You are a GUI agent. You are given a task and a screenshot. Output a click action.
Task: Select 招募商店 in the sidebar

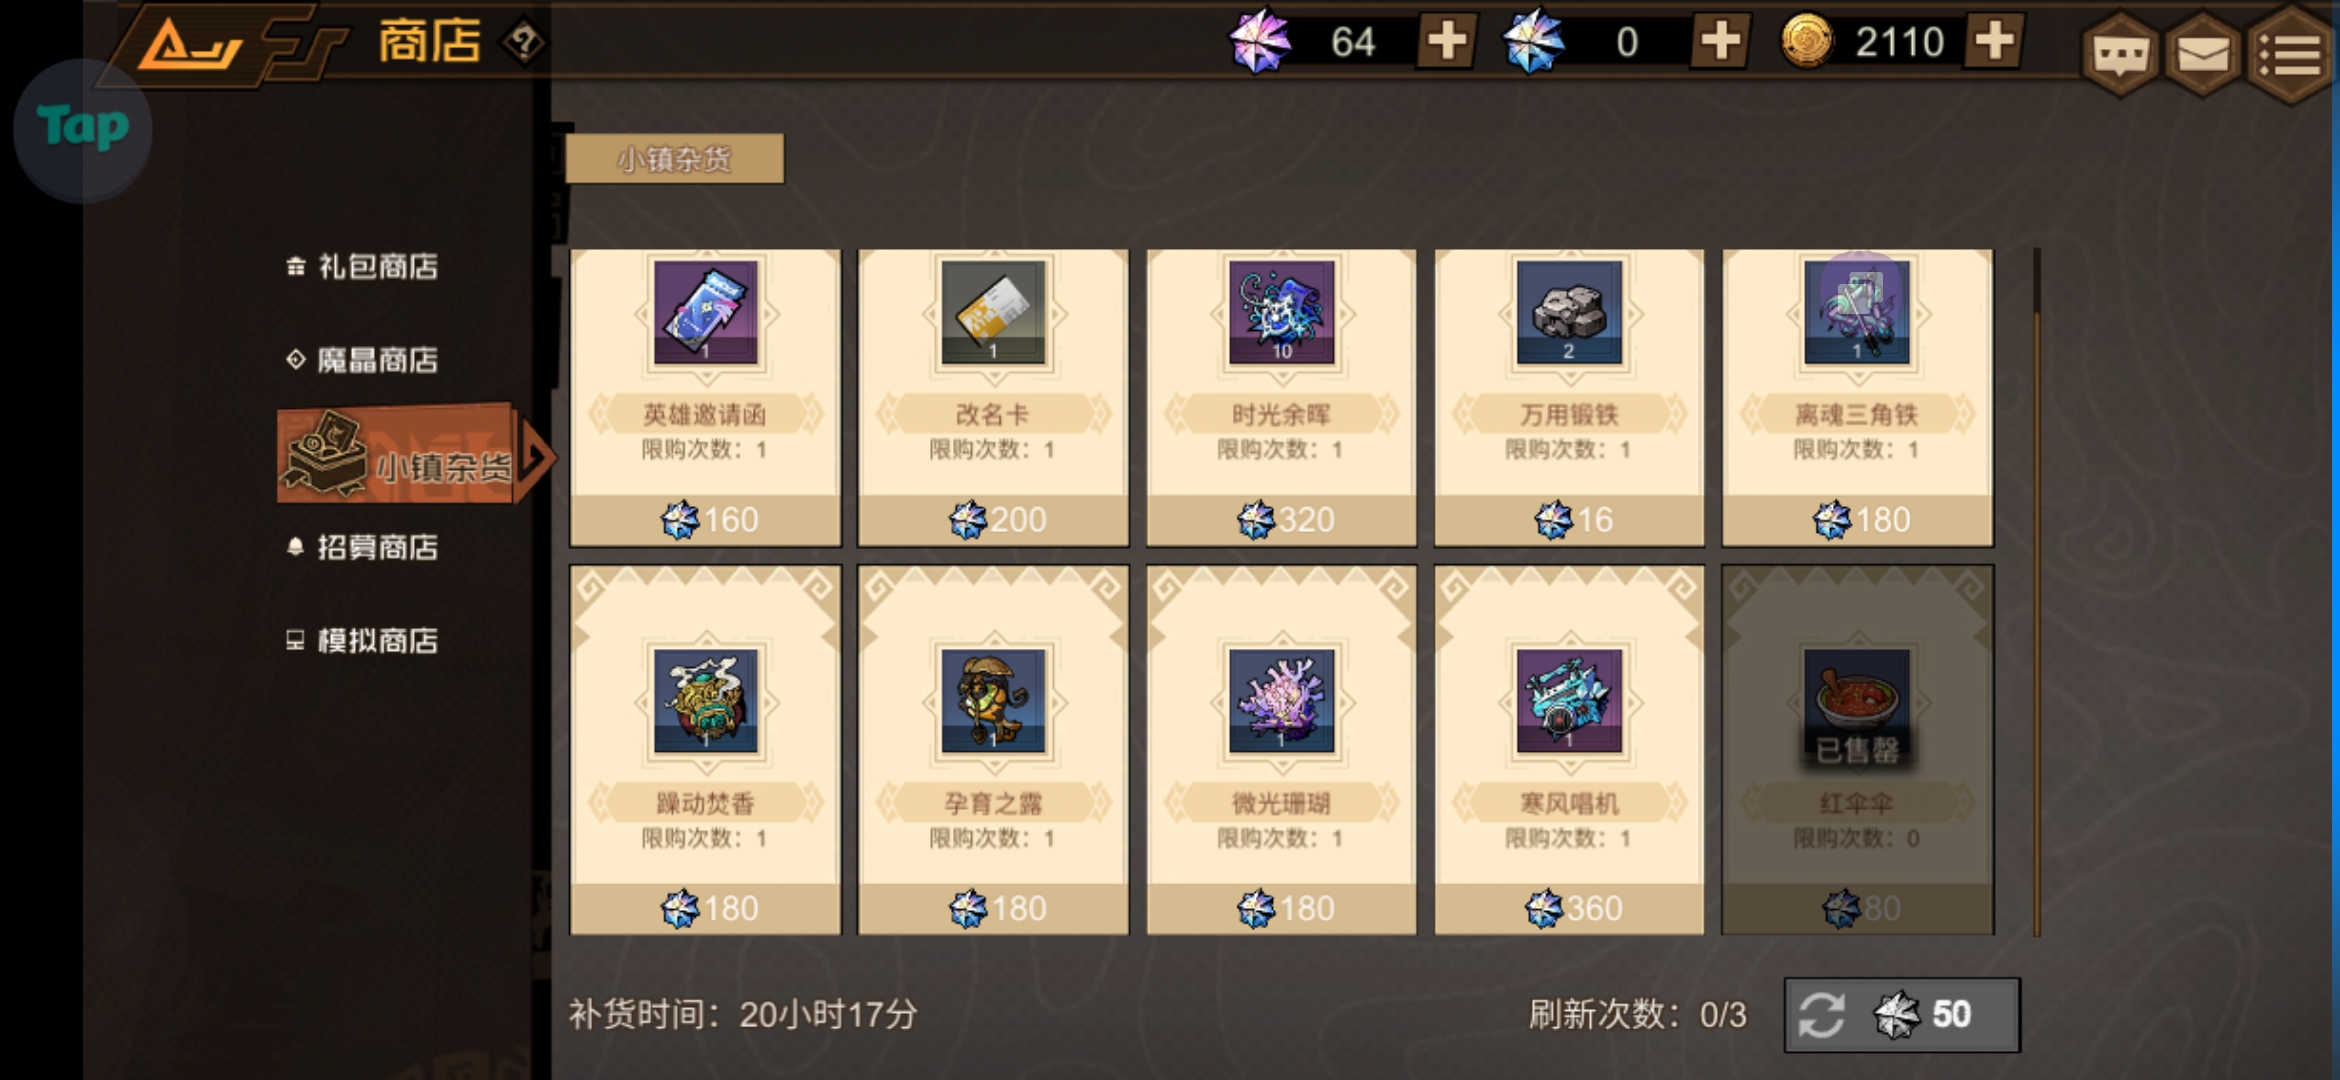click(363, 547)
